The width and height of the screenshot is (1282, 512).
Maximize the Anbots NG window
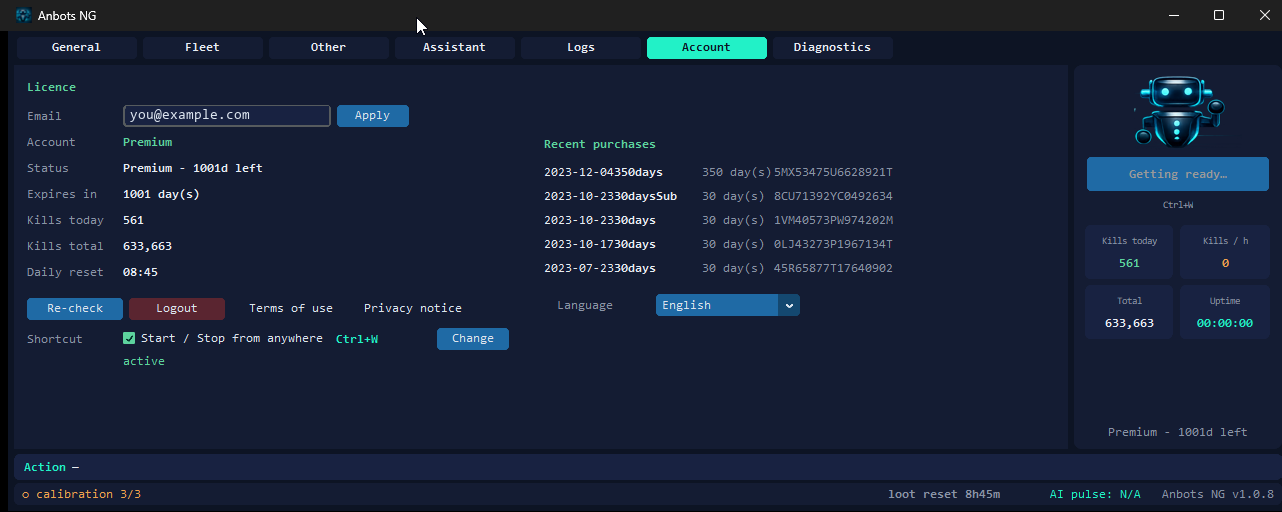[1219, 15]
